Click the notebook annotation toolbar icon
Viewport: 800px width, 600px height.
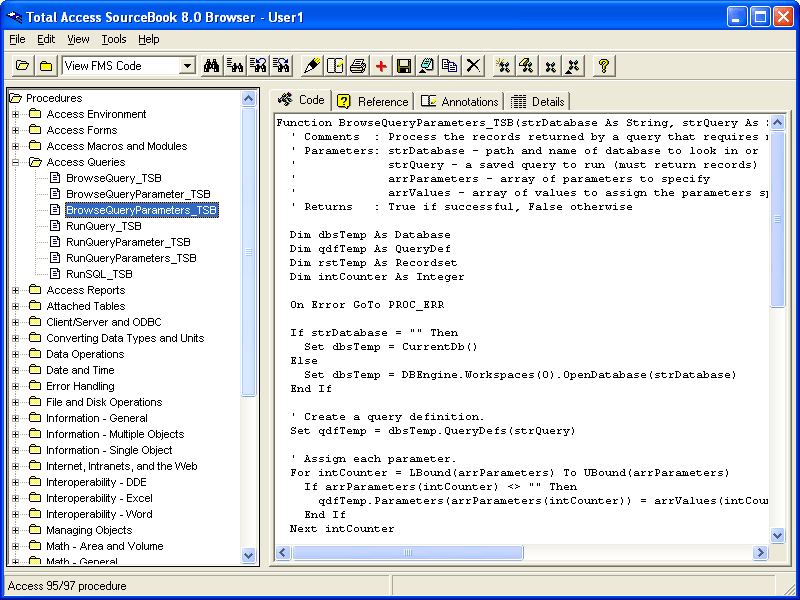click(335, 66)
